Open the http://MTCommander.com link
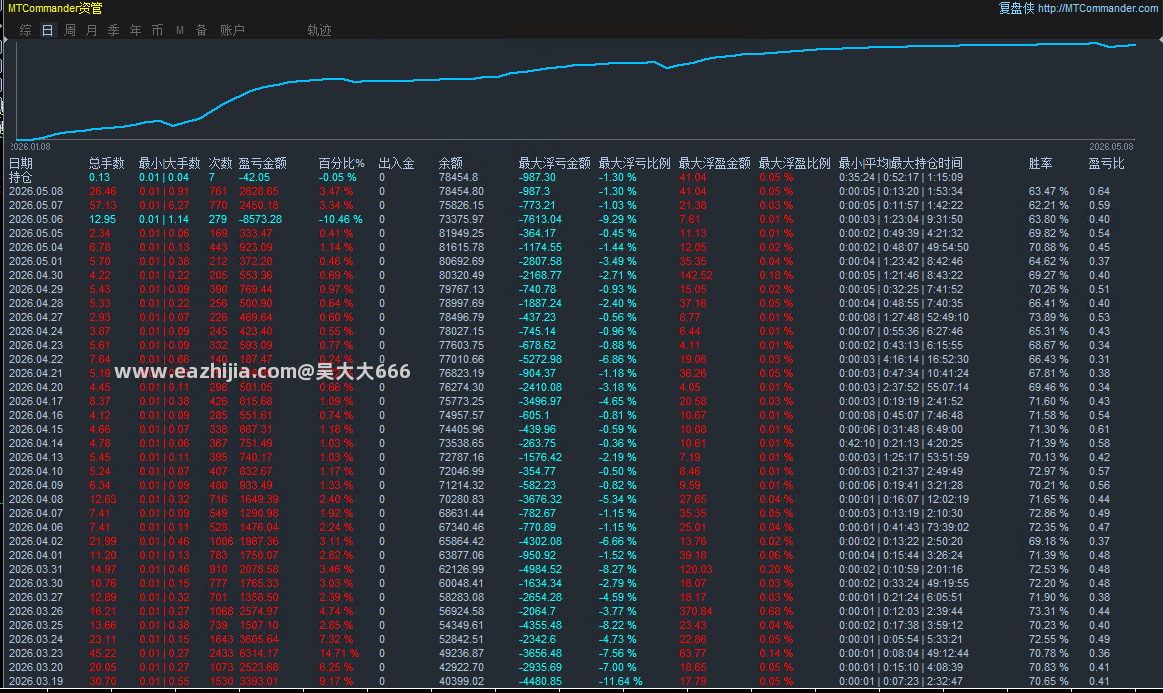Screen dimensions: 1163x693 click(1098, 8)
